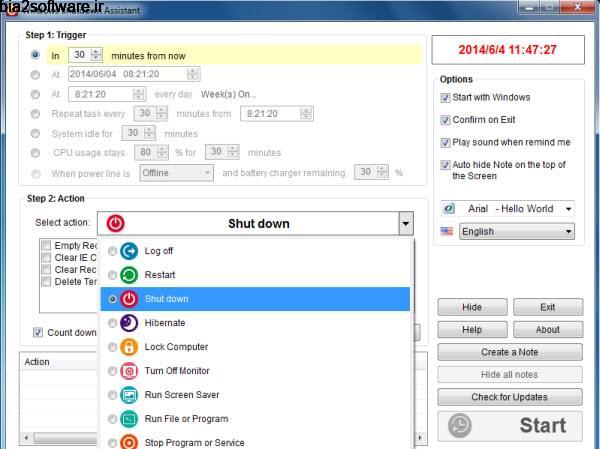The height and width of the screenshot is (449, 600).
Task: Open the date picker for 2014/06/04 field
Action: point(193,74)
